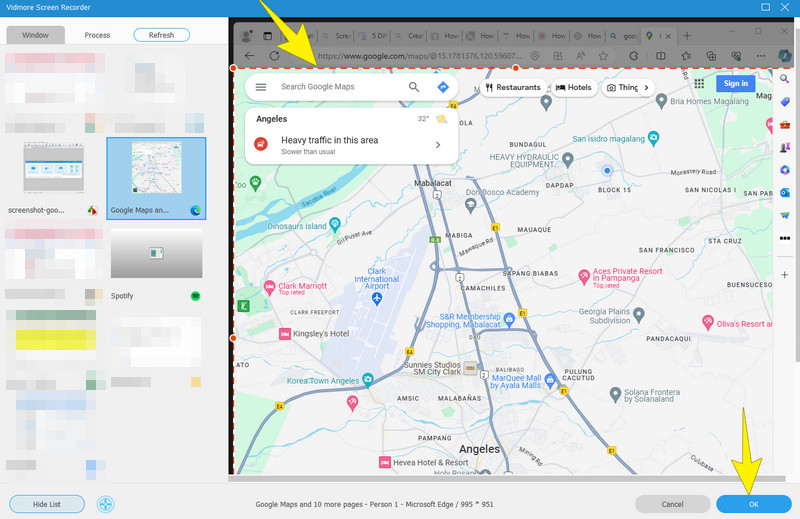Click the Edge split screen icon
The width and height of the screenshot is (800, 519).
661,56
